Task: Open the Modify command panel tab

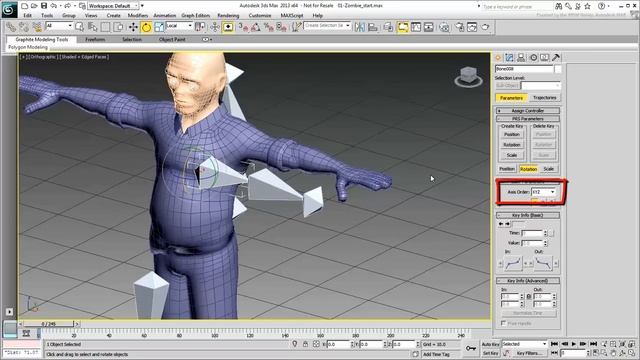Action: (x=509, y=58)
